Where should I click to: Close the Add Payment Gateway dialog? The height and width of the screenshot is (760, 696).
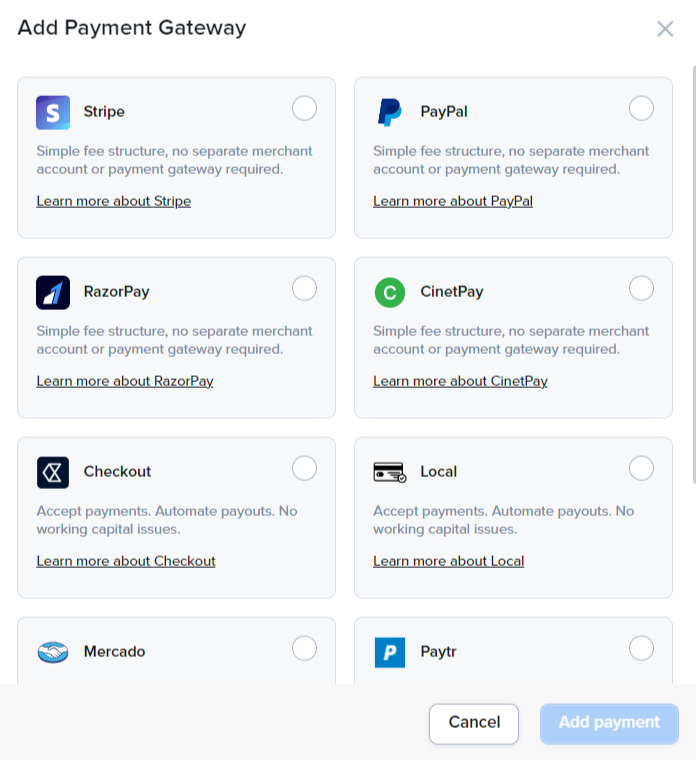click(665, 29)
